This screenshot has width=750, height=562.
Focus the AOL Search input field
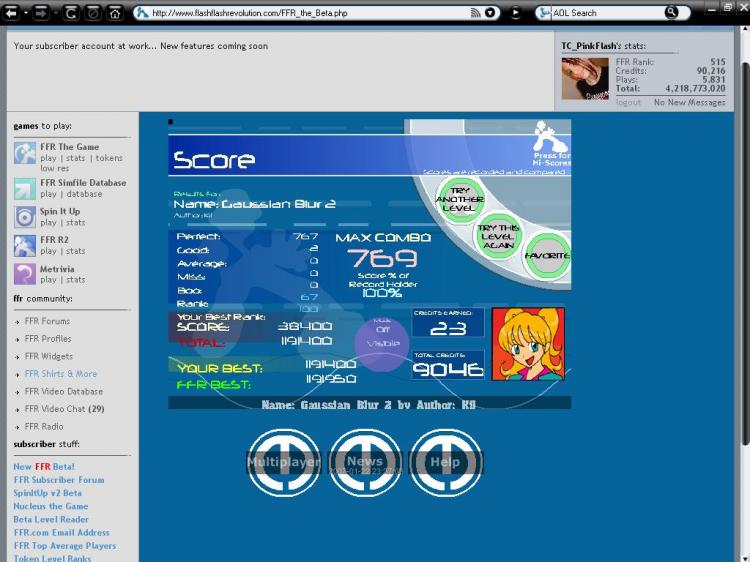[607, 13]
